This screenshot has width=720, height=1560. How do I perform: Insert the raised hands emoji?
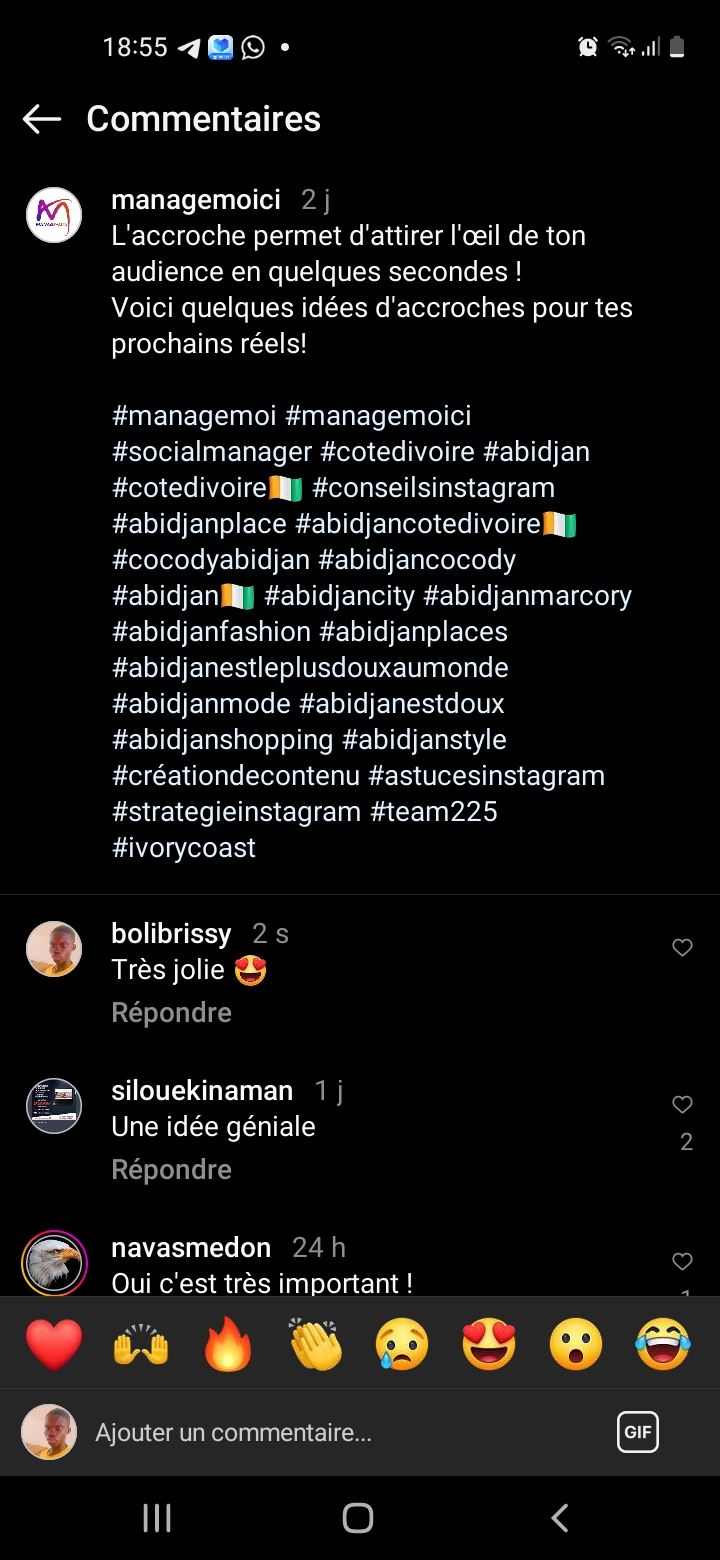point(141,1345)
